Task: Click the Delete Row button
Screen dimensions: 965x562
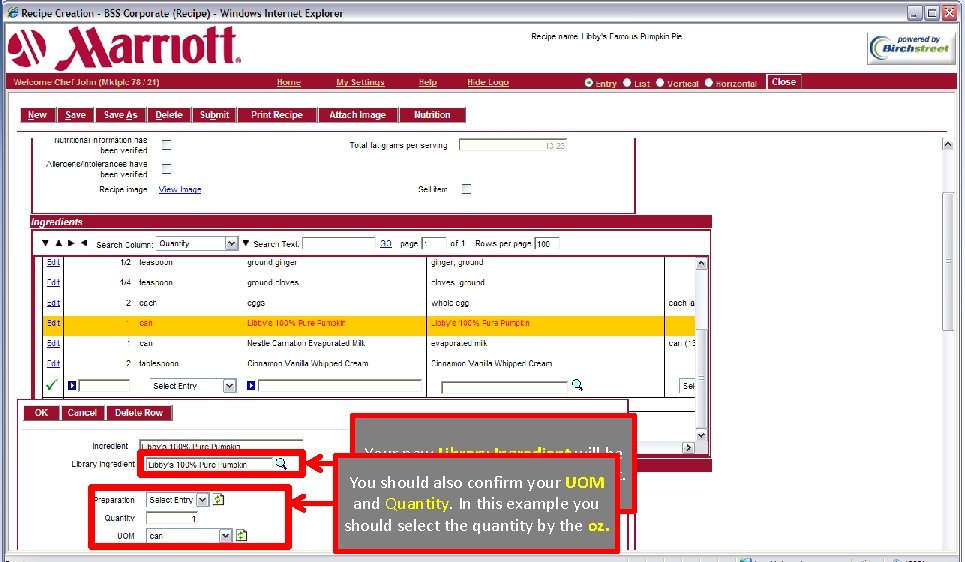Action: click(139, 413)
